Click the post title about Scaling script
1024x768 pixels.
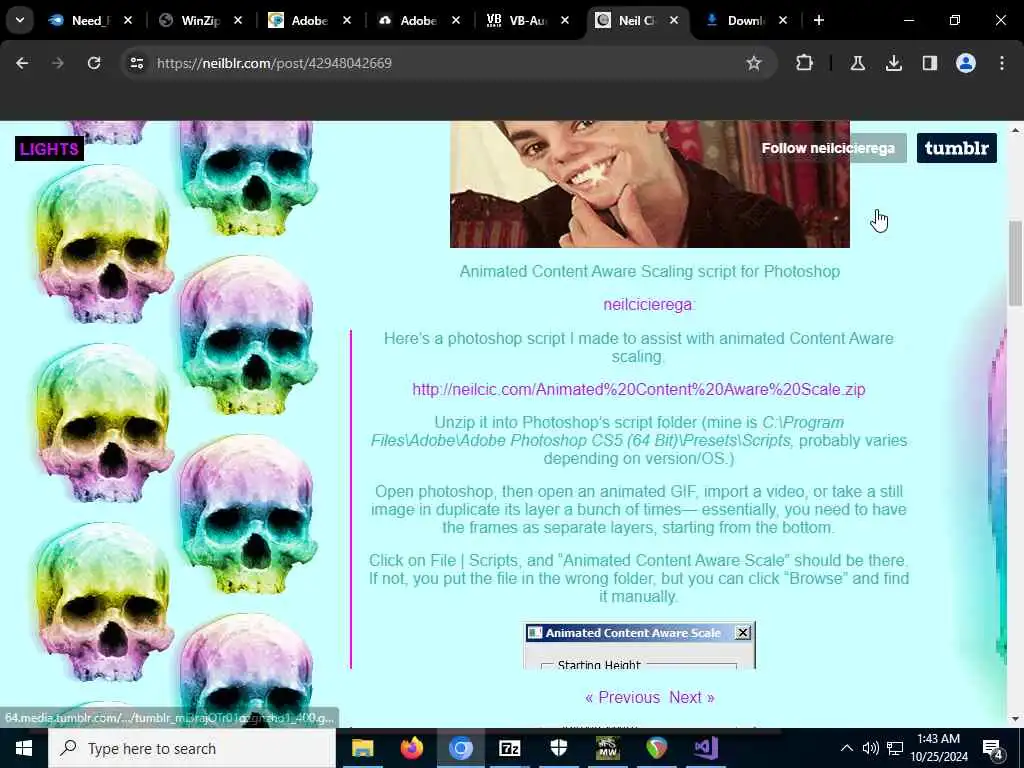coord(650,271)
